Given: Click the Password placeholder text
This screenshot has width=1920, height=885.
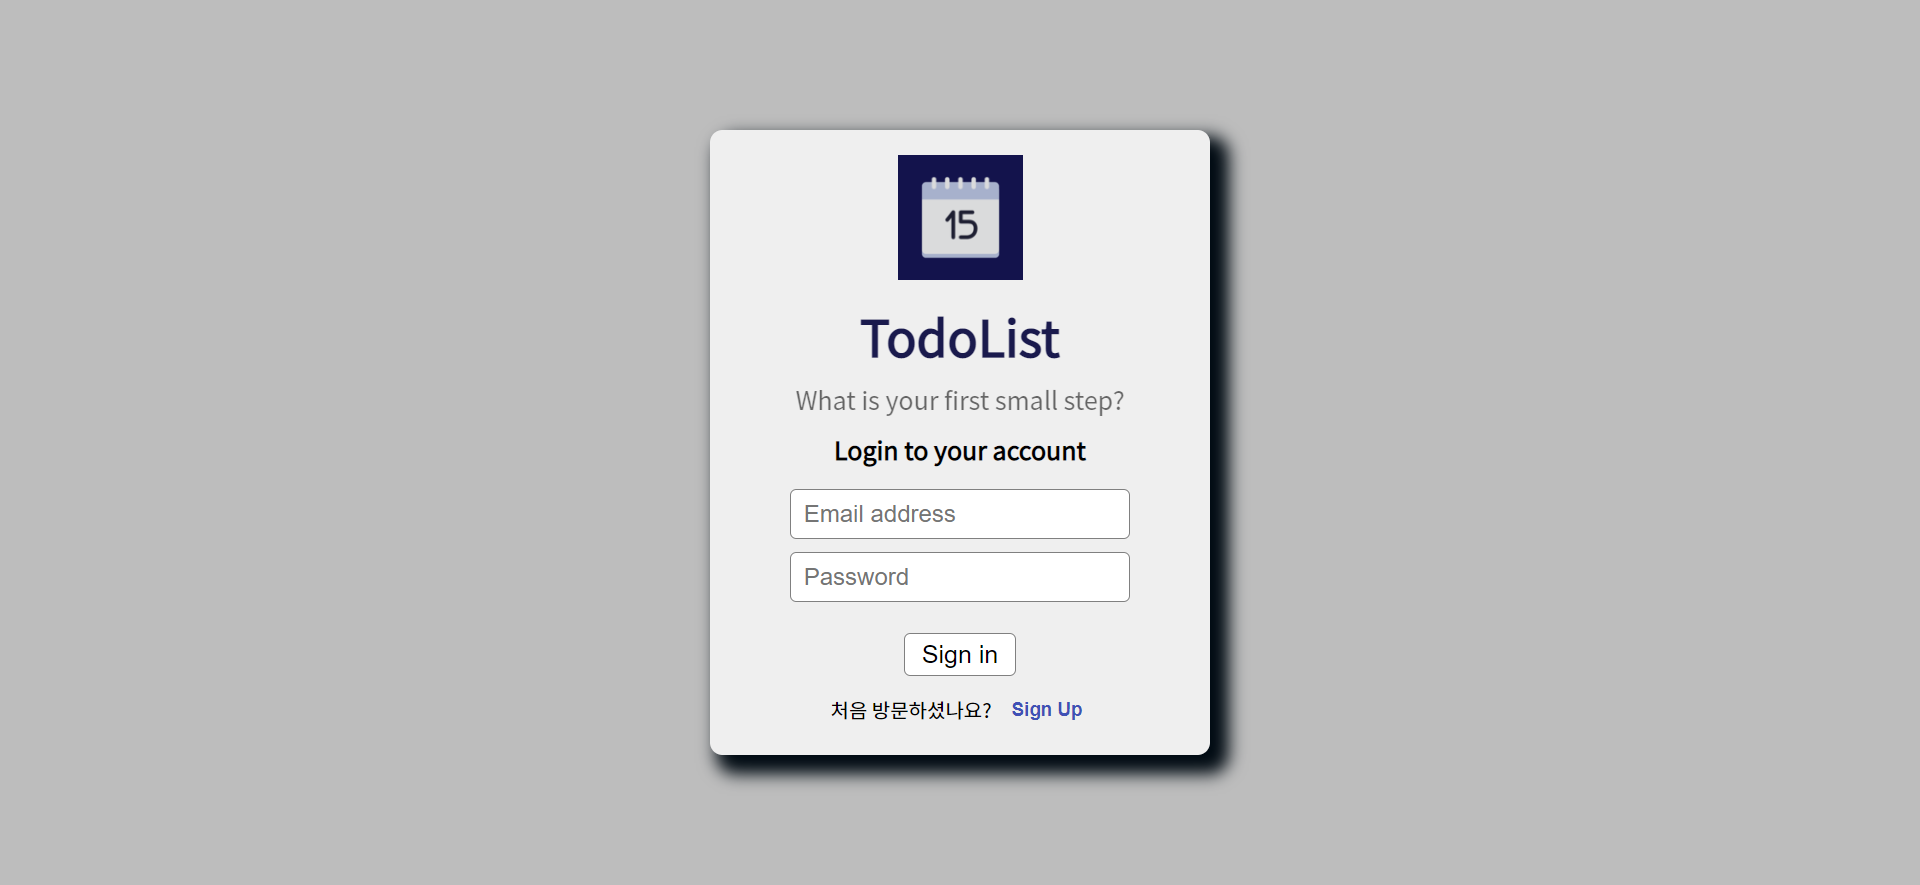Looking at the screenshot, I should pos(856,577).
